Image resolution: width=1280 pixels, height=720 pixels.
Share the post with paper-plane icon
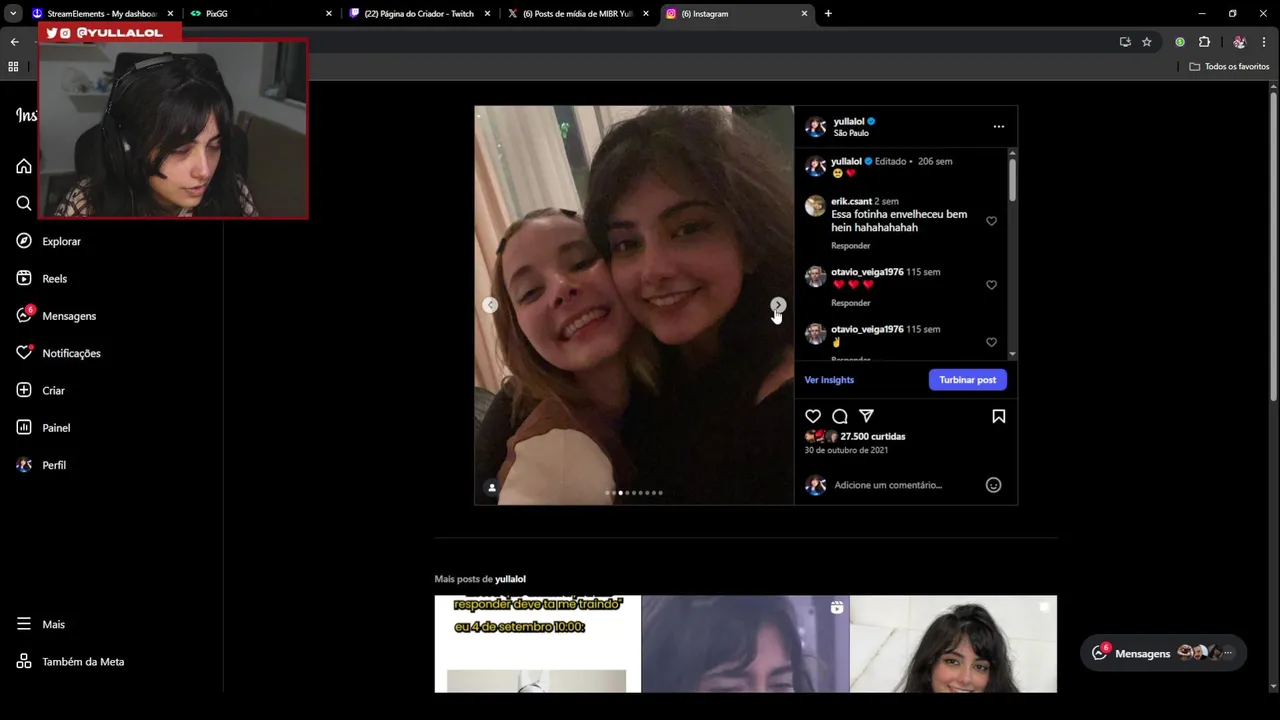[x=866, y=416]
